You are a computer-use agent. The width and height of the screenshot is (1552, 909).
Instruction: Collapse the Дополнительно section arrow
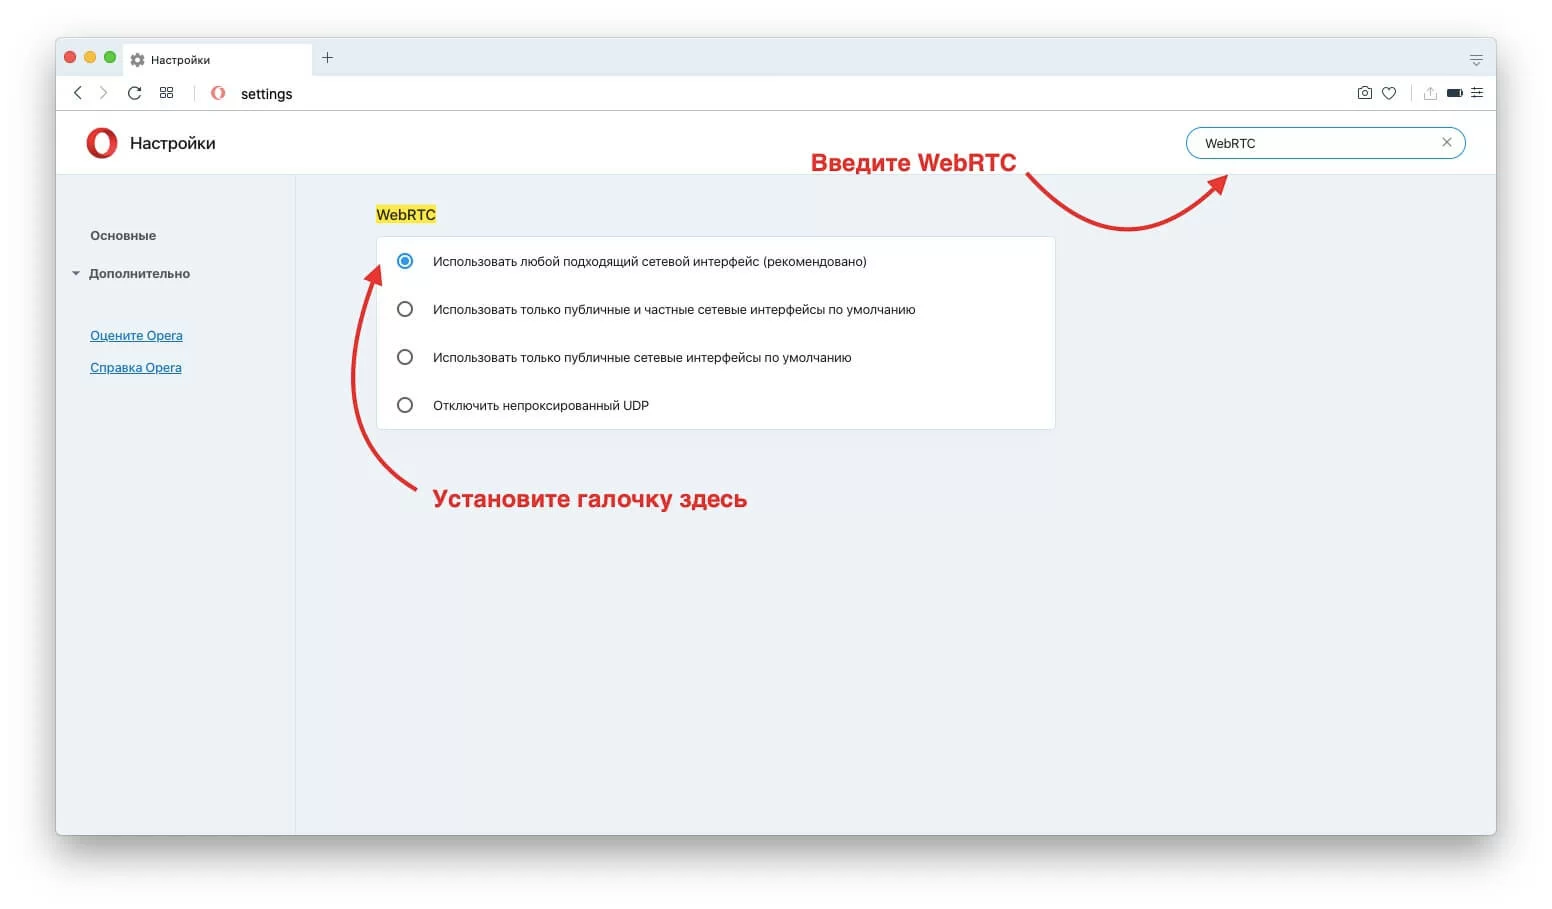(x=76, y=273)
